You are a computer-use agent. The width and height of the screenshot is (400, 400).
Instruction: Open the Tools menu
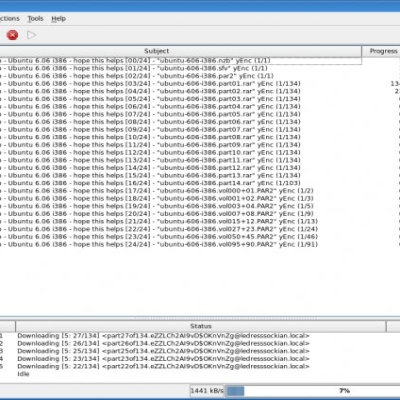point(35,19)
